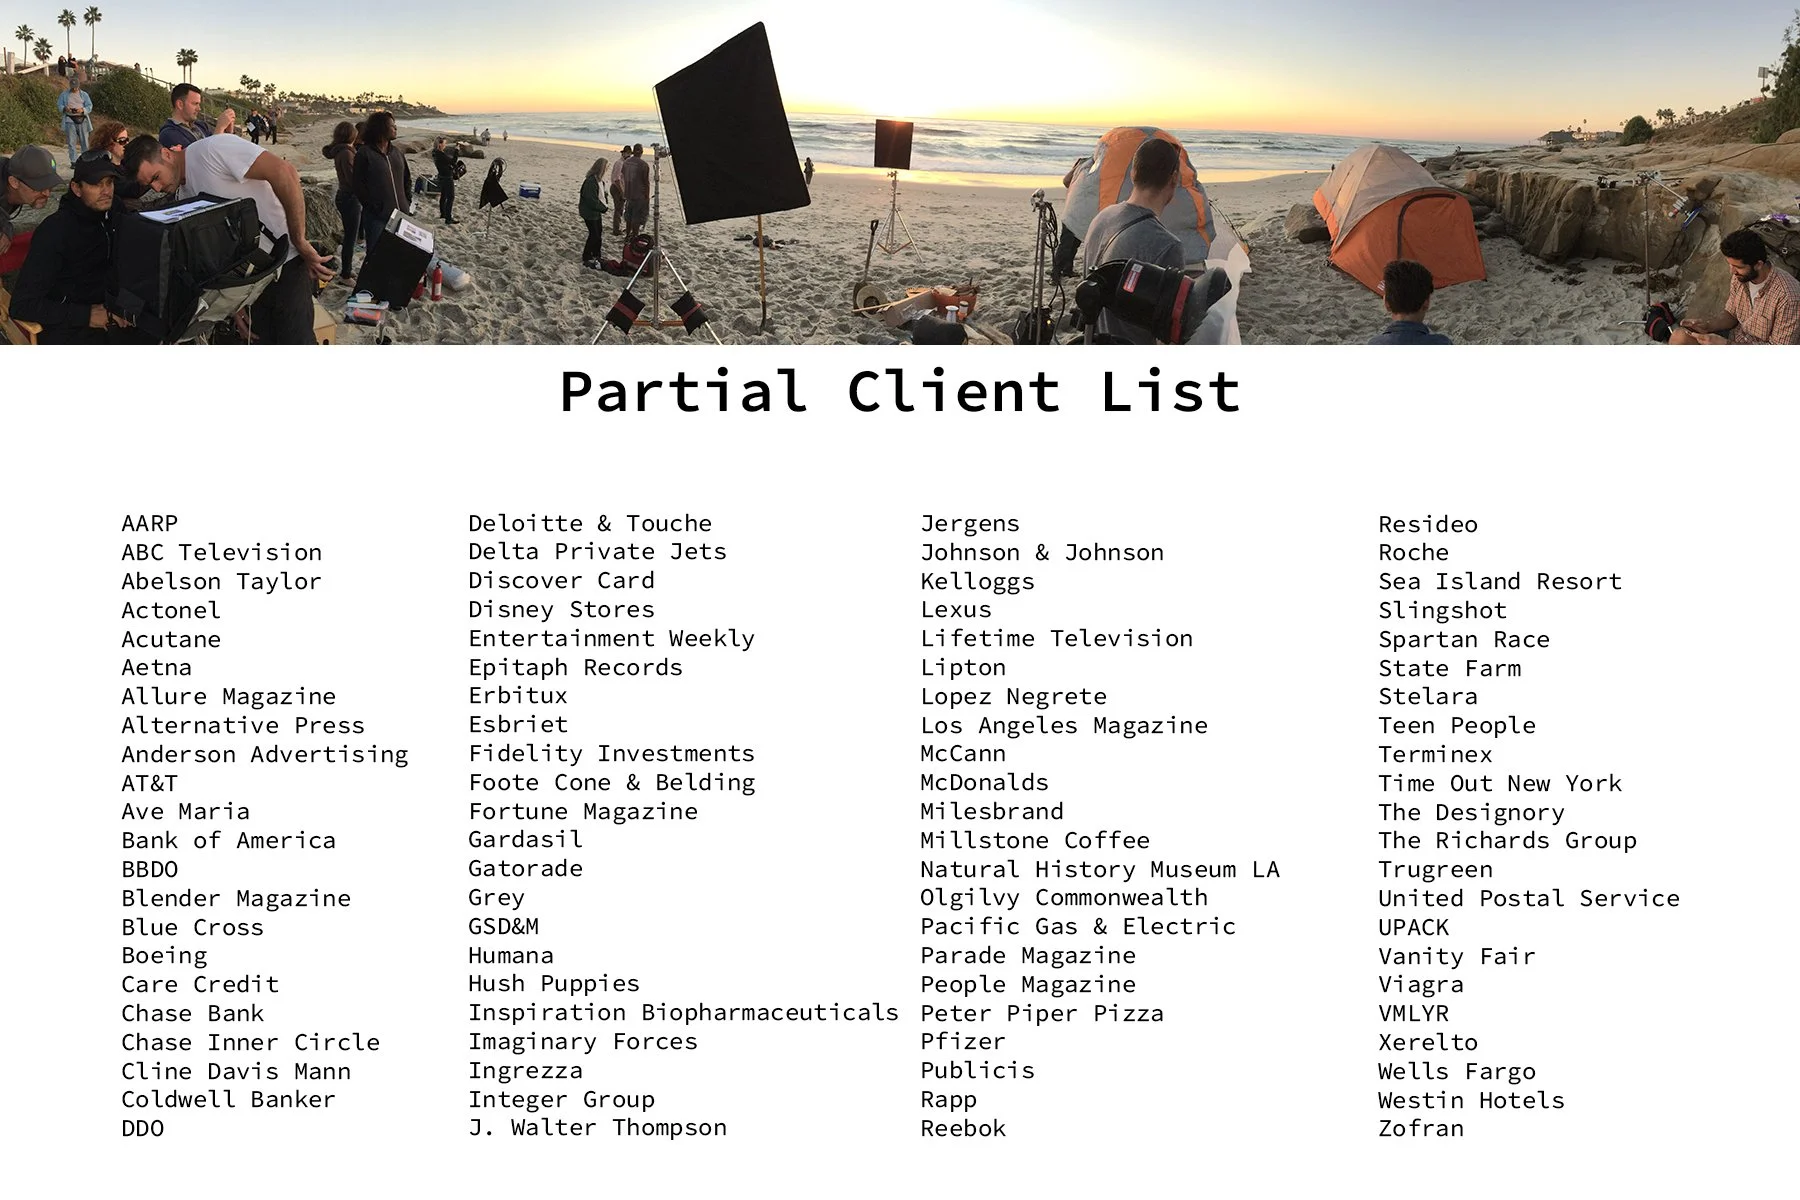Image resolution: width=1800 pixels, height=1200 pixels.
Task: Click 'Epitaph Records' text
Action: (576, 667)
